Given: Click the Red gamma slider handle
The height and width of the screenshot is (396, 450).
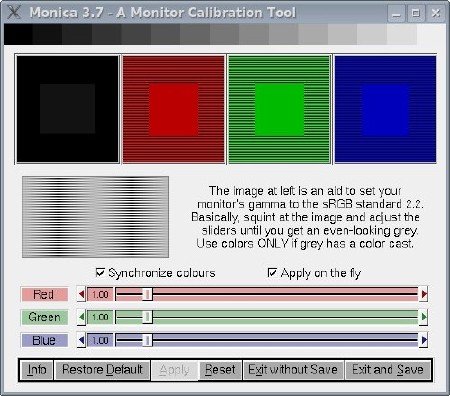Looking at the screenshot, I should coord(147,294).
